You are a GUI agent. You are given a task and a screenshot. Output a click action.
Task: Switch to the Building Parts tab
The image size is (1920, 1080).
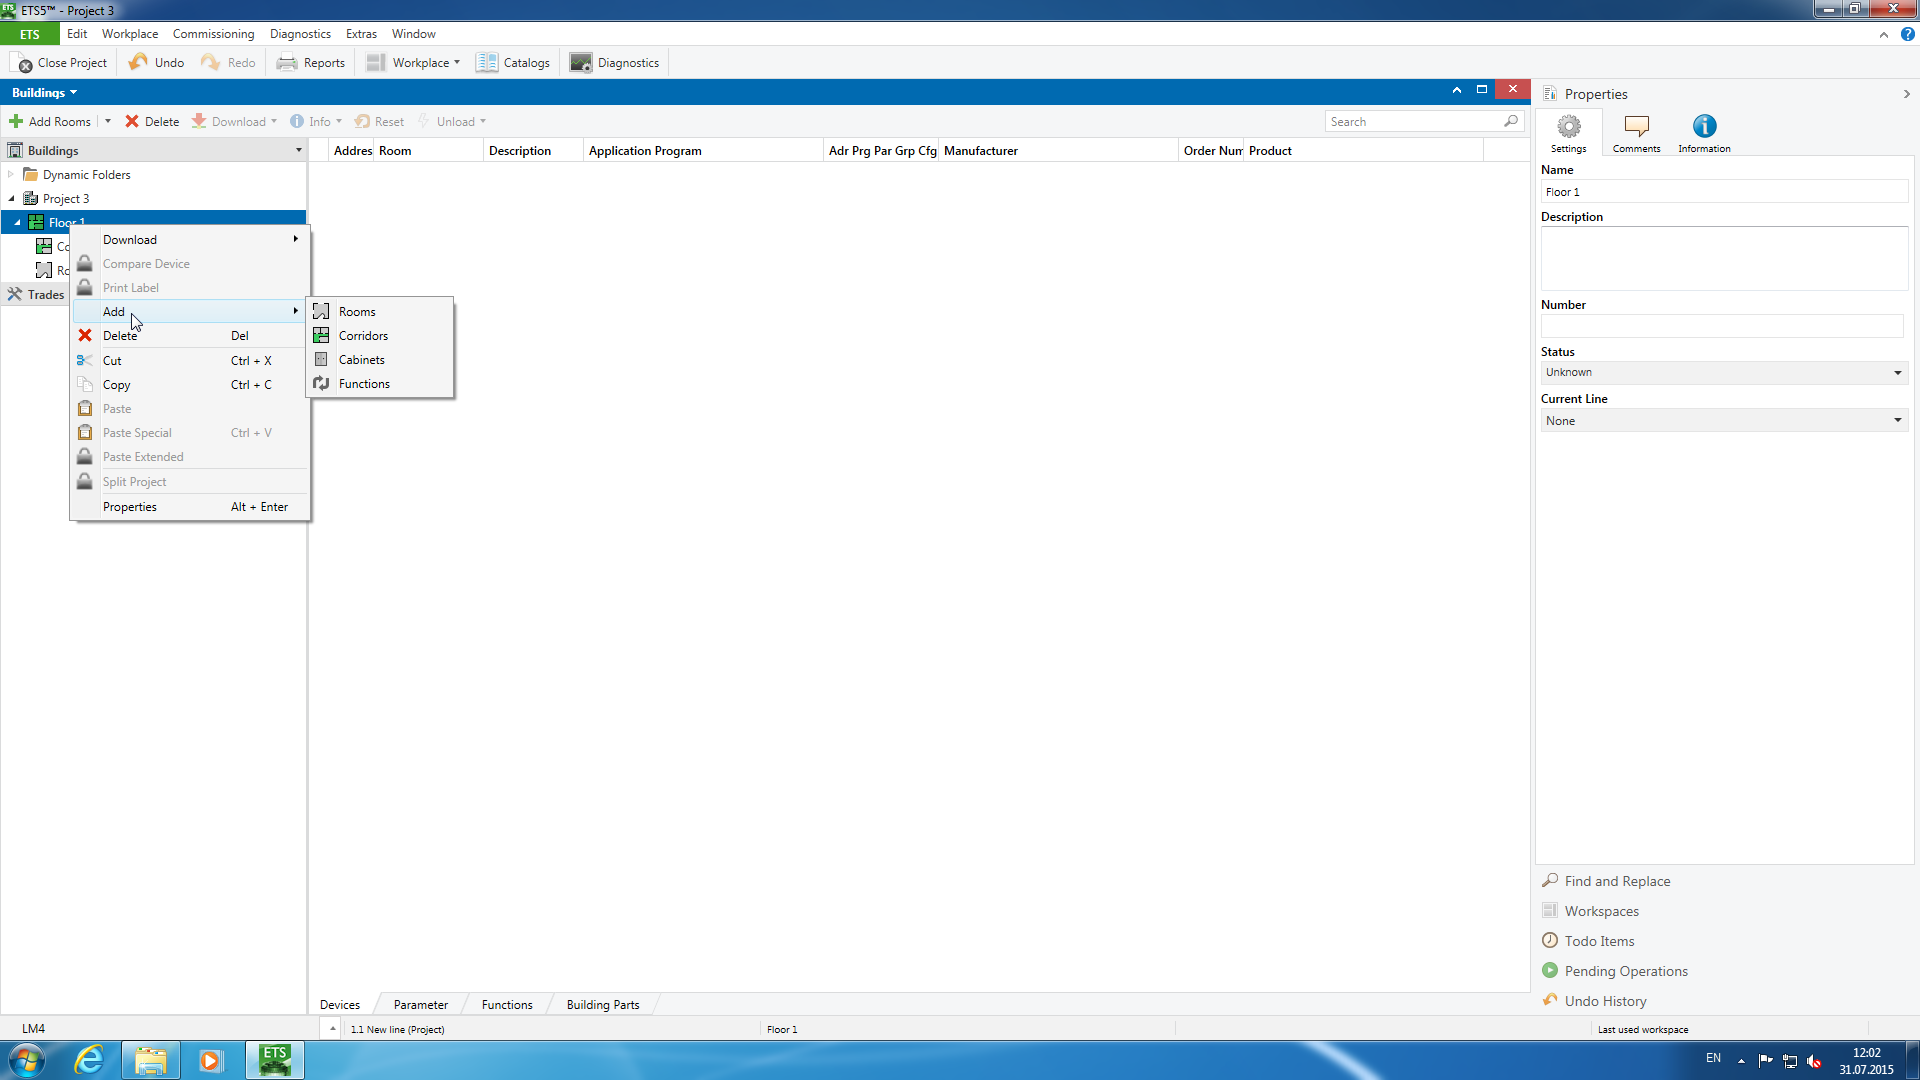[602, 1004]
